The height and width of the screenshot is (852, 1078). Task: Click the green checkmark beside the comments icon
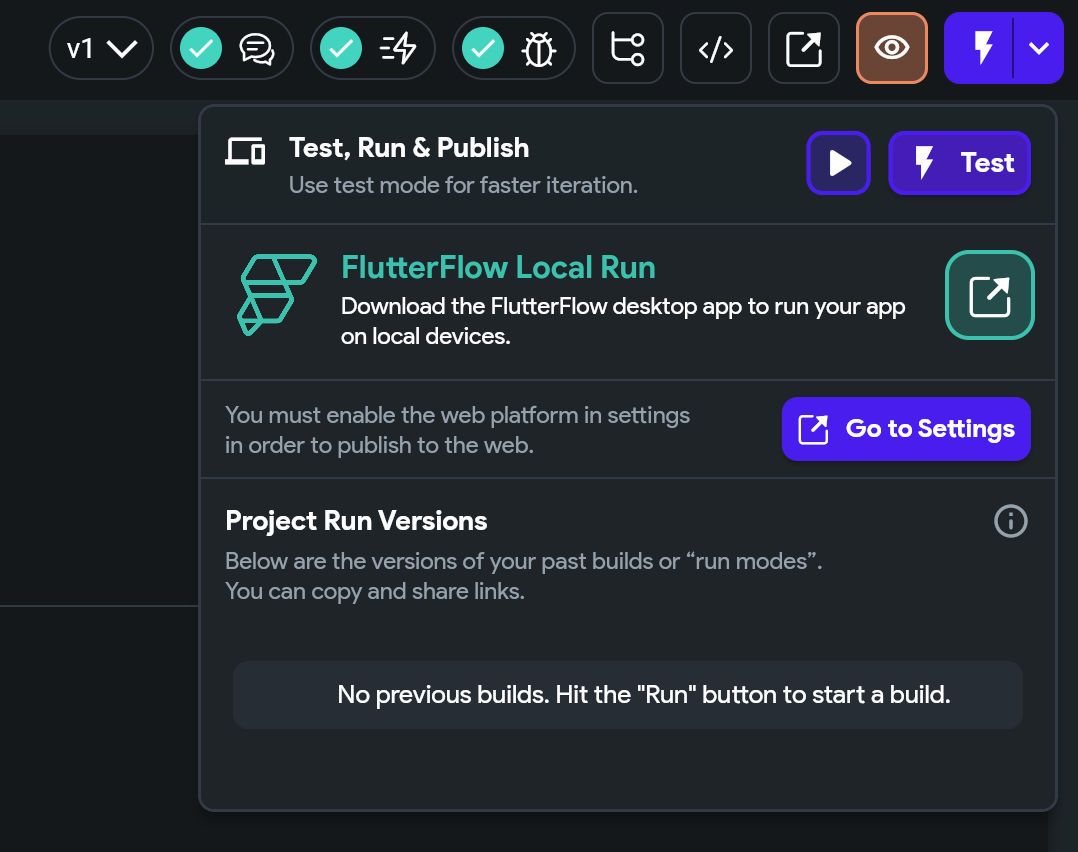pyautogui.click(x=201, y=48)
